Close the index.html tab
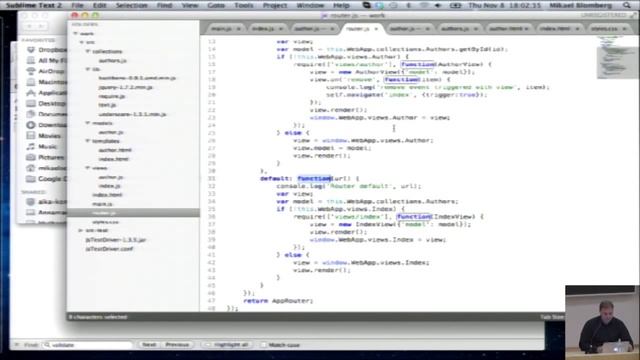This screenshot has height=360, width=640. pos(578,29)
